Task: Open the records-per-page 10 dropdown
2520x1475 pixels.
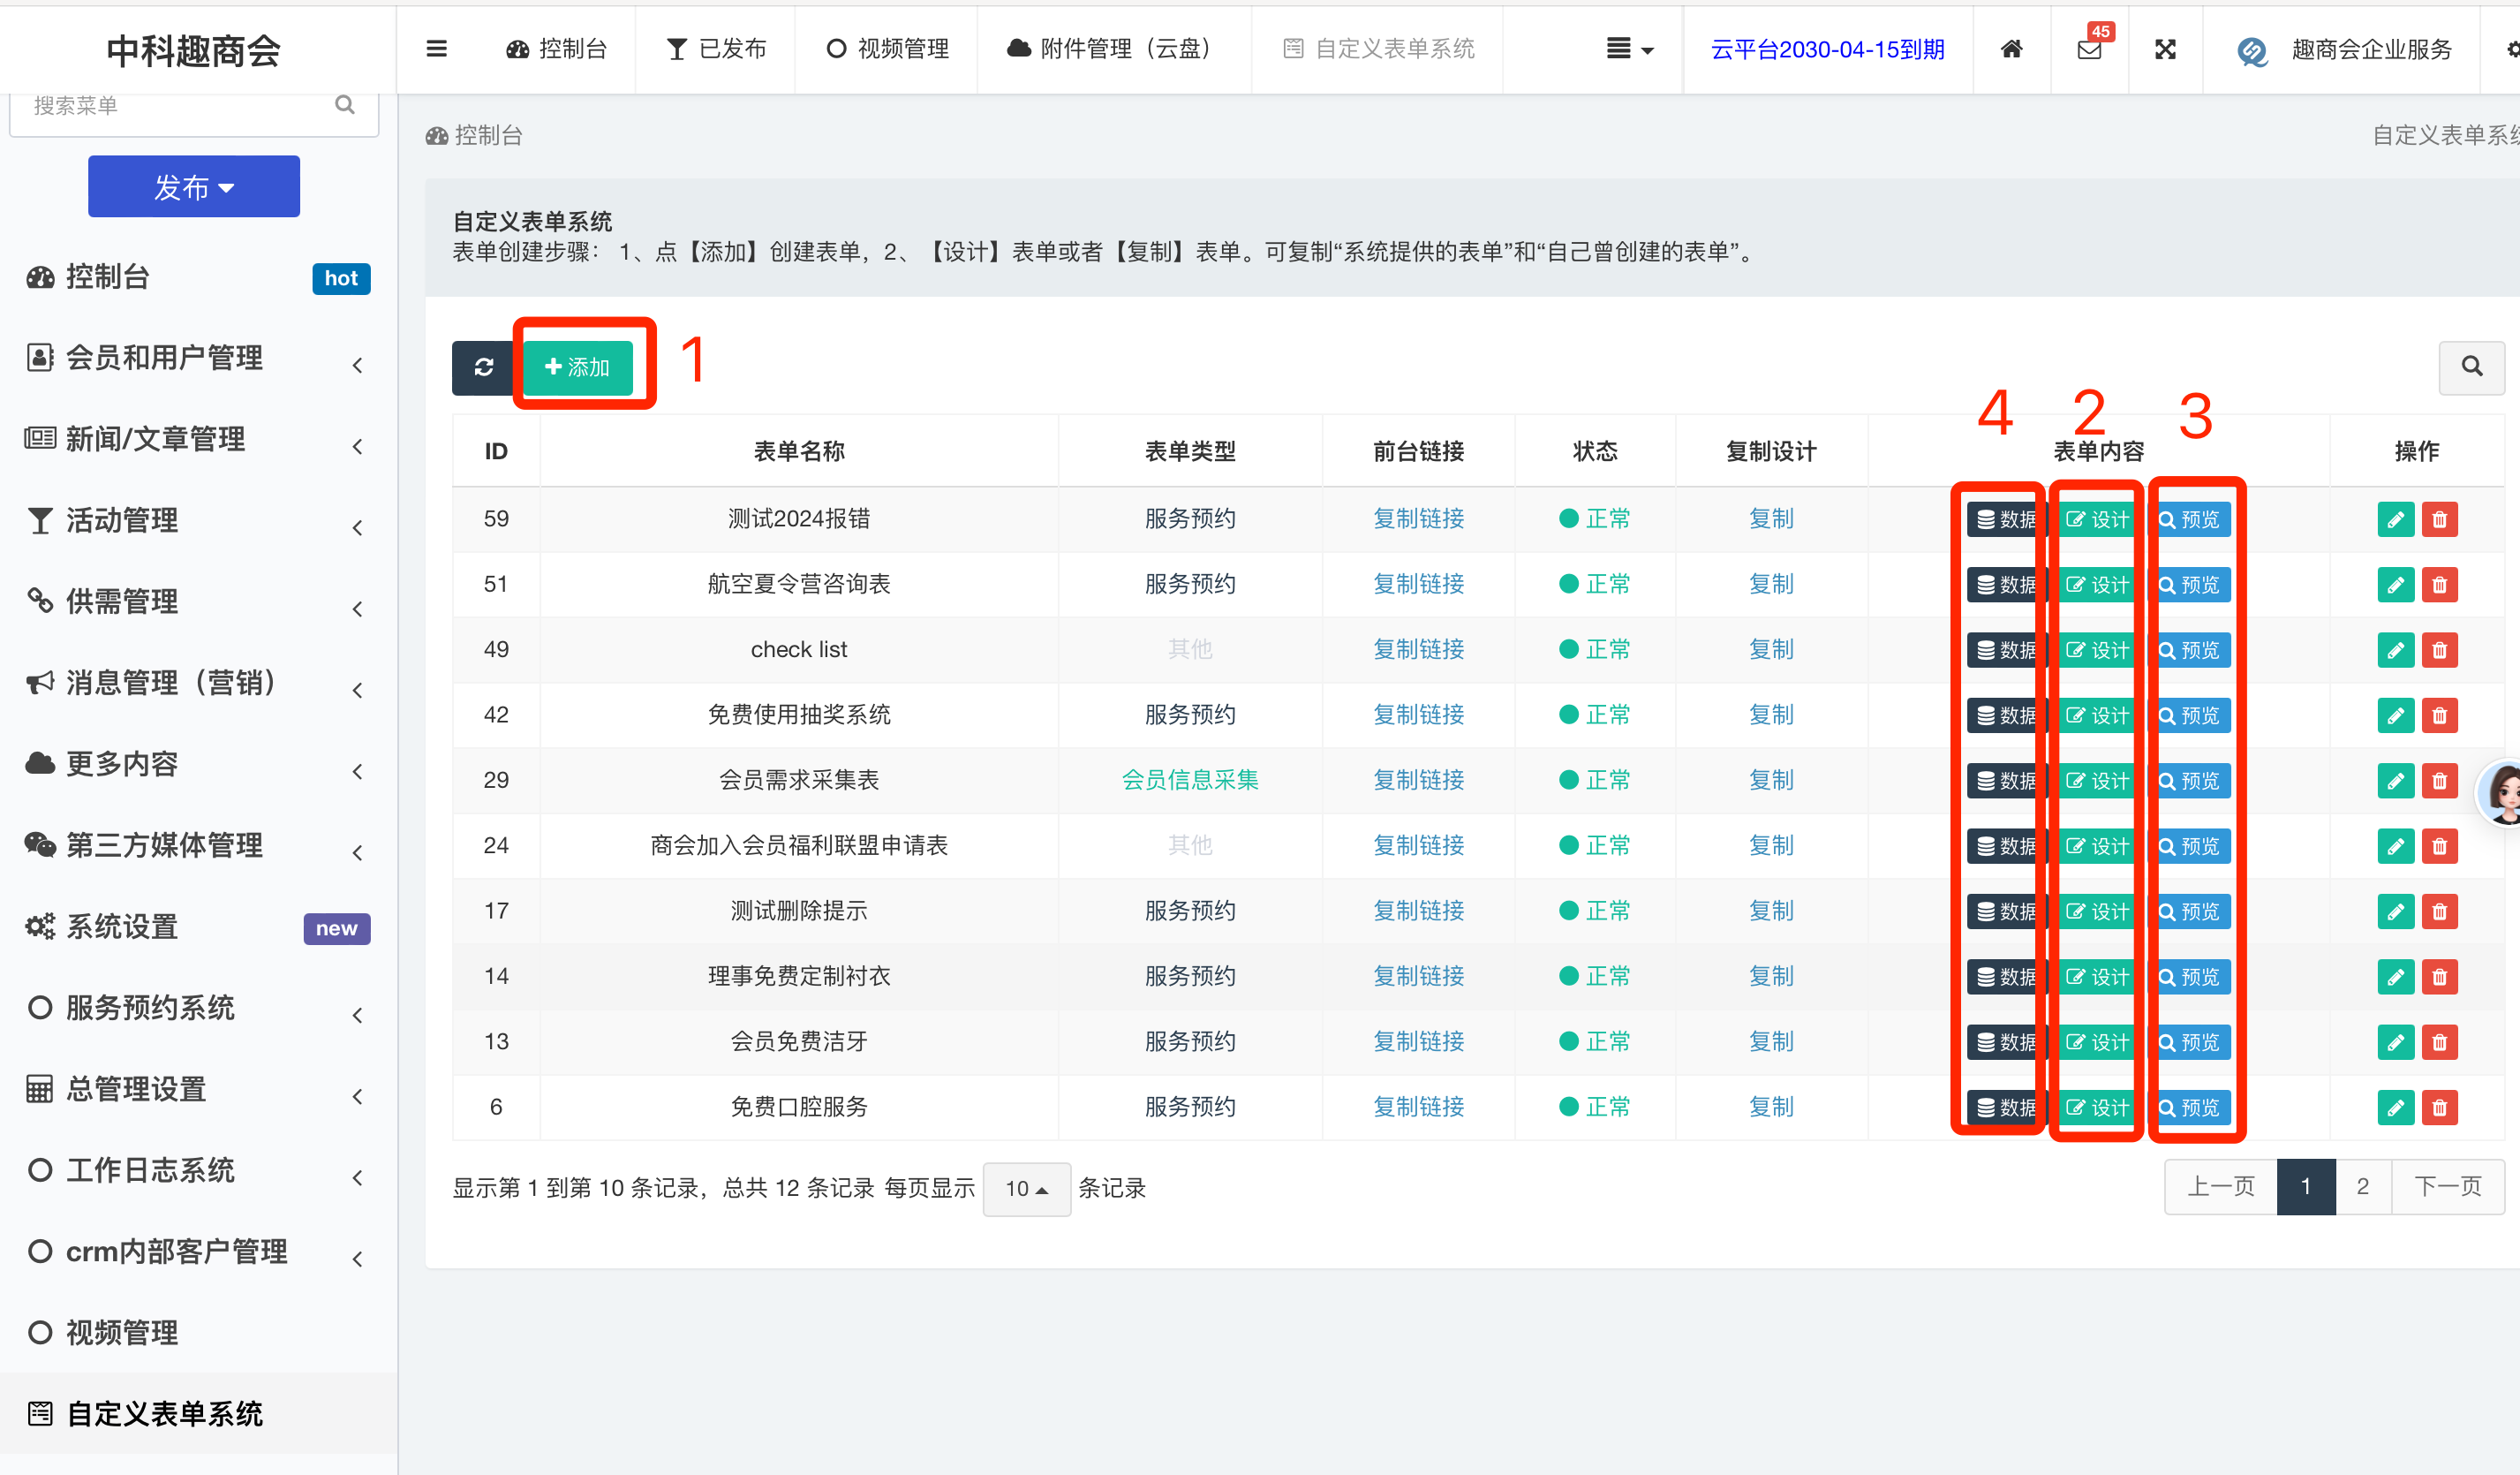Action: click(x=1026, y=1188)
